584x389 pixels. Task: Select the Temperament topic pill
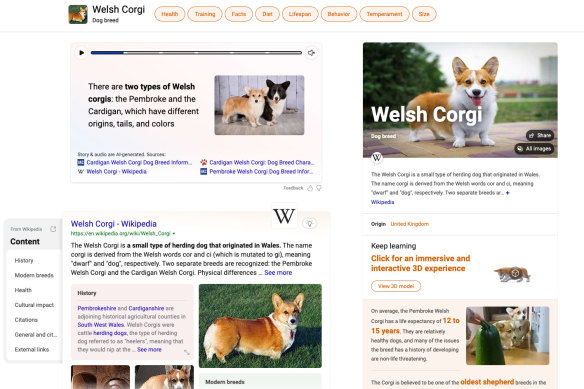[x=384, y=14]
